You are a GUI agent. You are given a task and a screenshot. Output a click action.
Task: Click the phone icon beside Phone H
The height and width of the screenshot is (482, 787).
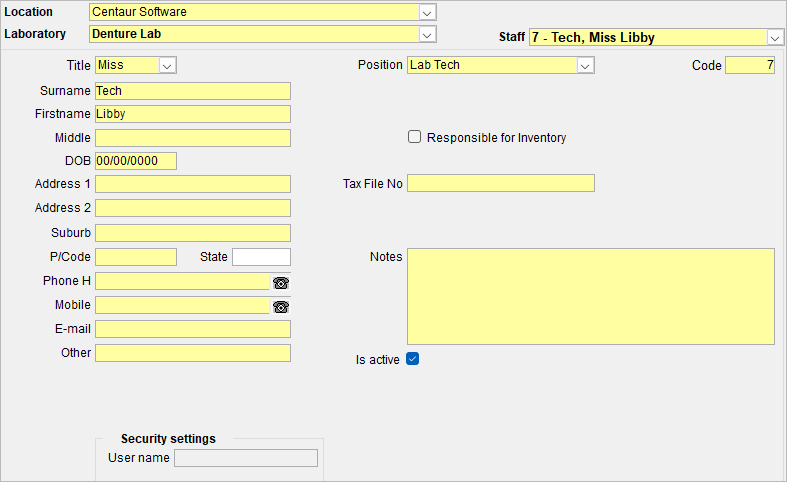coord(281,283)
